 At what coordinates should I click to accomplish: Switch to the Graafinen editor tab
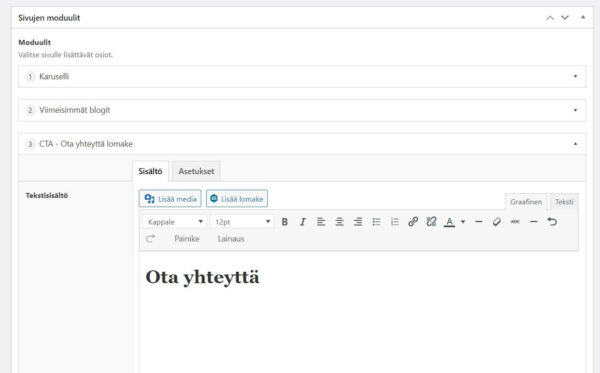pos(526,202)
